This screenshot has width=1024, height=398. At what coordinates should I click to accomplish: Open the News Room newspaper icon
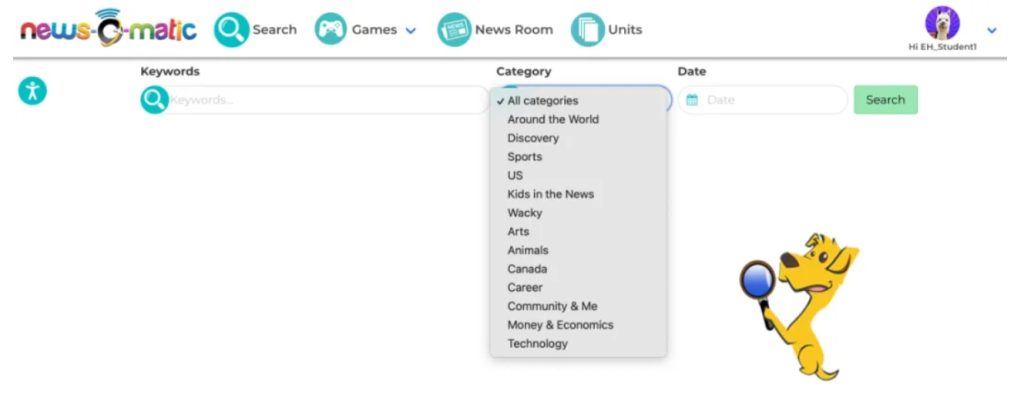click(x=454, y=29)
